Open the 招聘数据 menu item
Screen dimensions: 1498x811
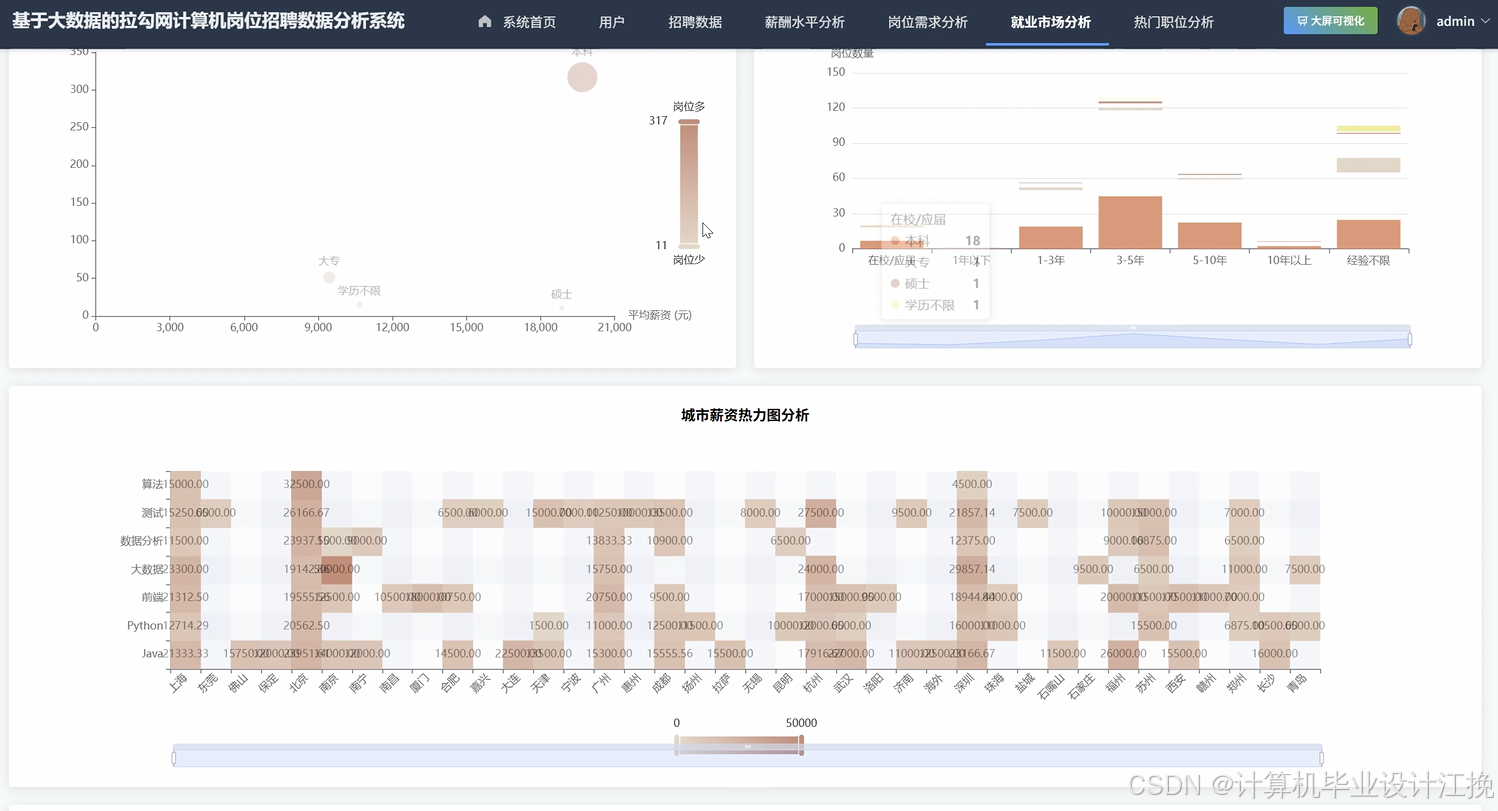tap(696, 21)
